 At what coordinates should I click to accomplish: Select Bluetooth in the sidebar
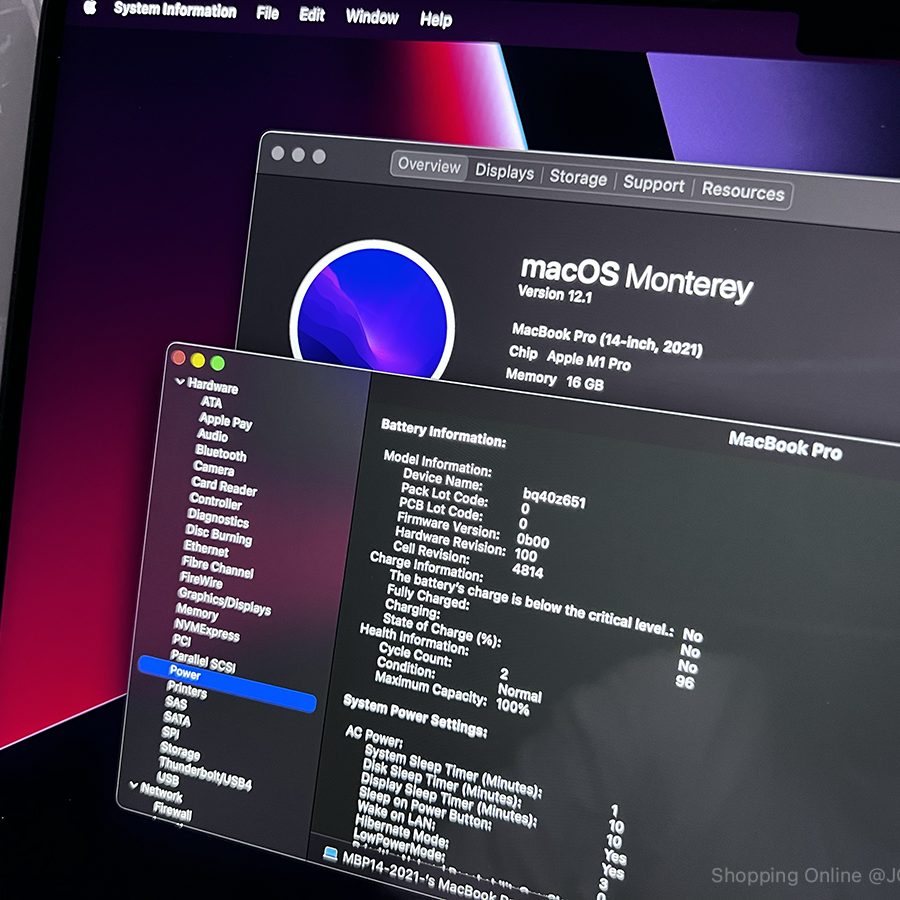coord(221,453)
